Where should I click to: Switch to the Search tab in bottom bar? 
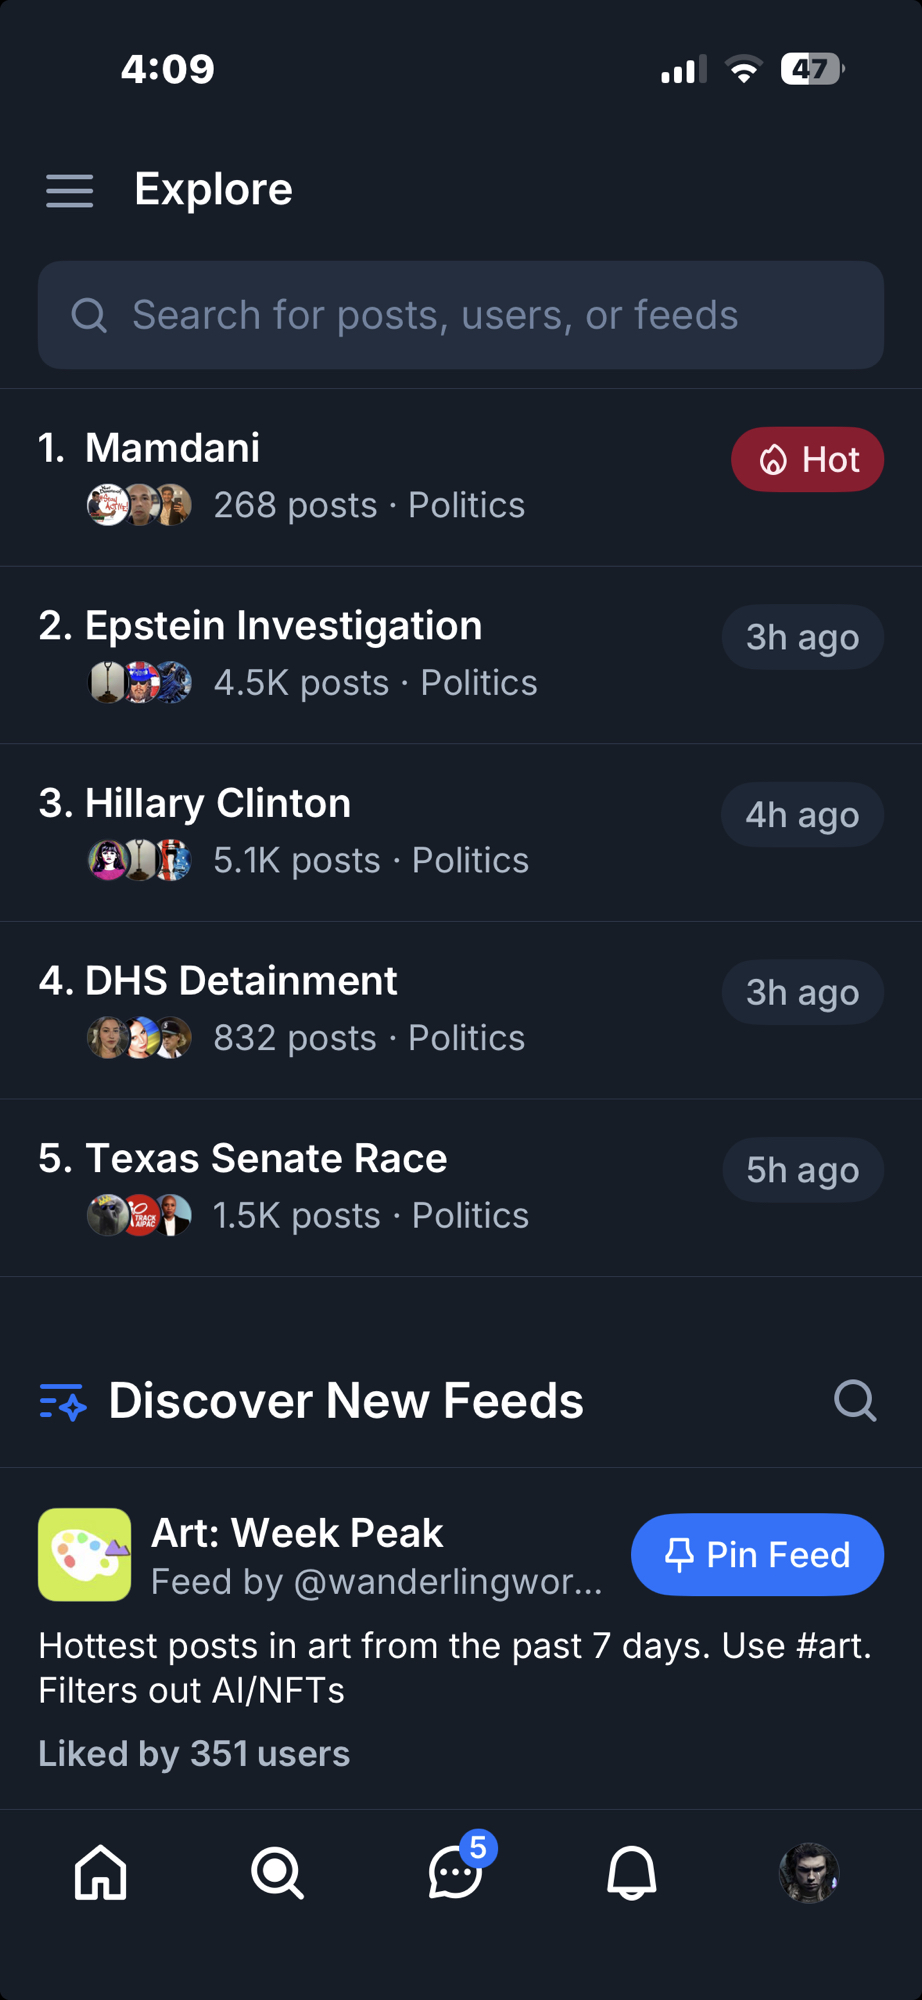click(x=277, y=1873)
